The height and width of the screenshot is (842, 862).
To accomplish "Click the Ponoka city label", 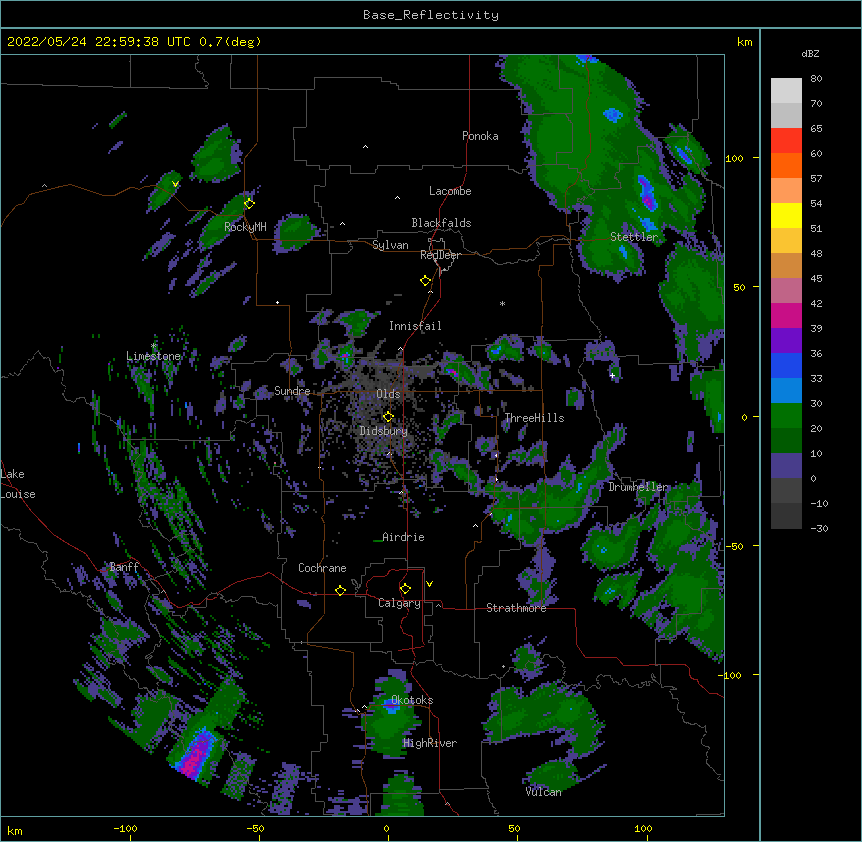I will pos(480,136).
